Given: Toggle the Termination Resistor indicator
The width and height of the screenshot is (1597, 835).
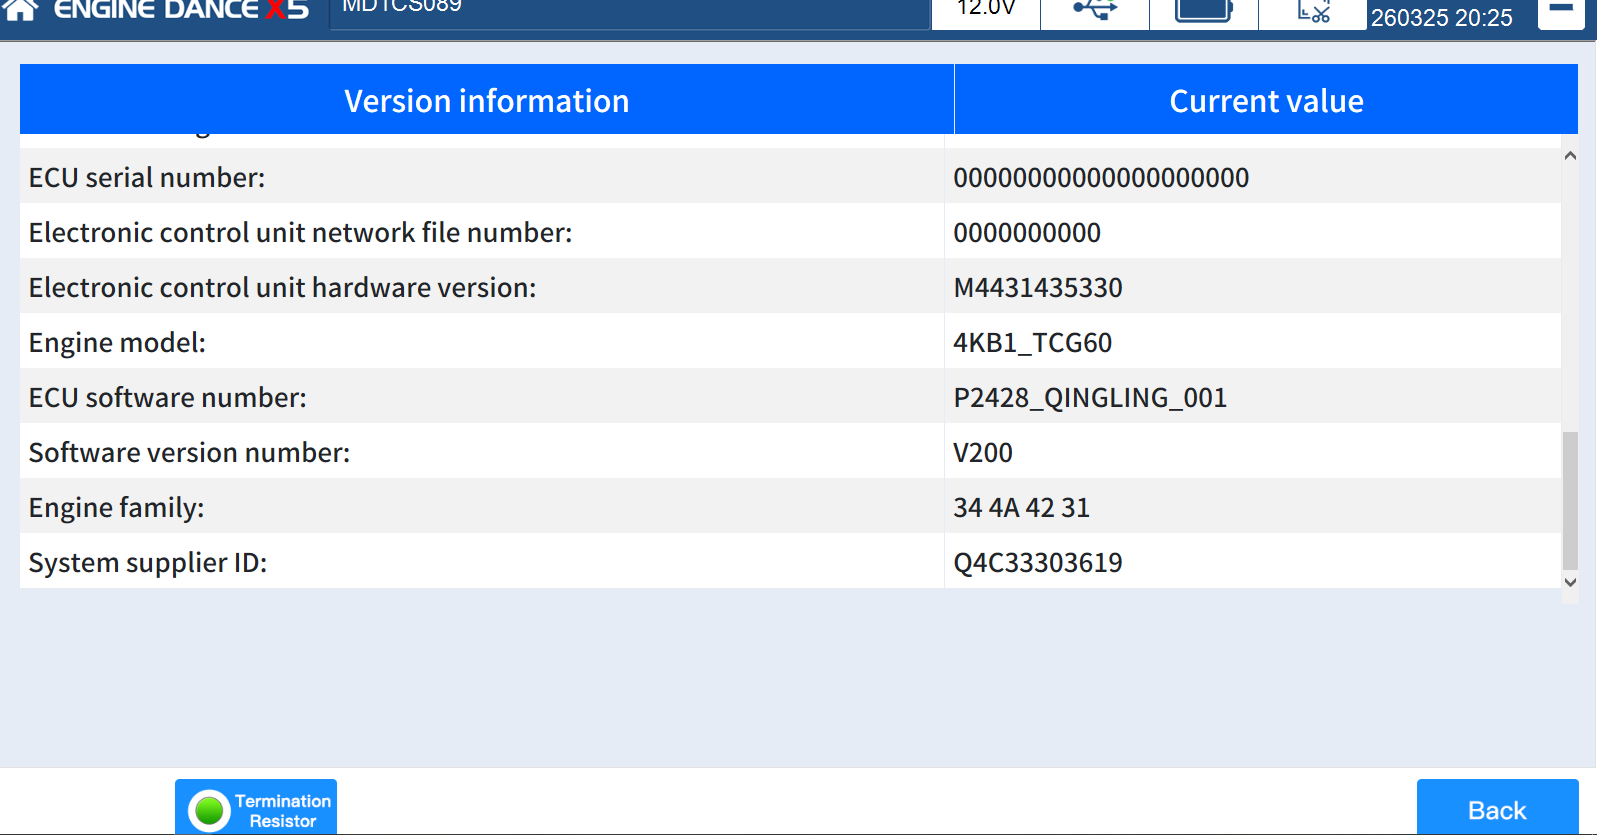Looking at the screenshot, I should [256, 809].
